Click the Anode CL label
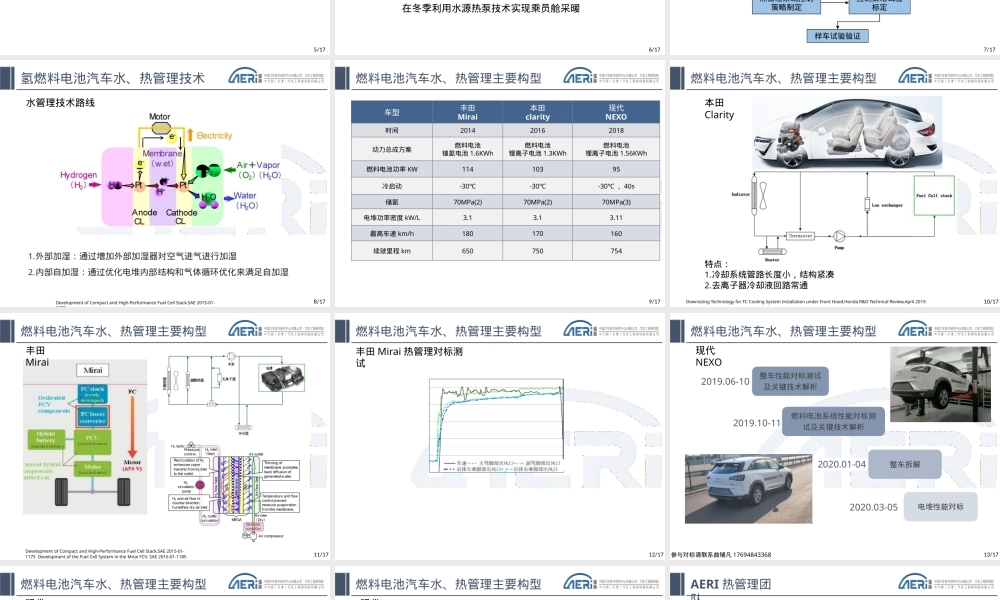This screenshot has height=600, width=1000. click(144, 217)
